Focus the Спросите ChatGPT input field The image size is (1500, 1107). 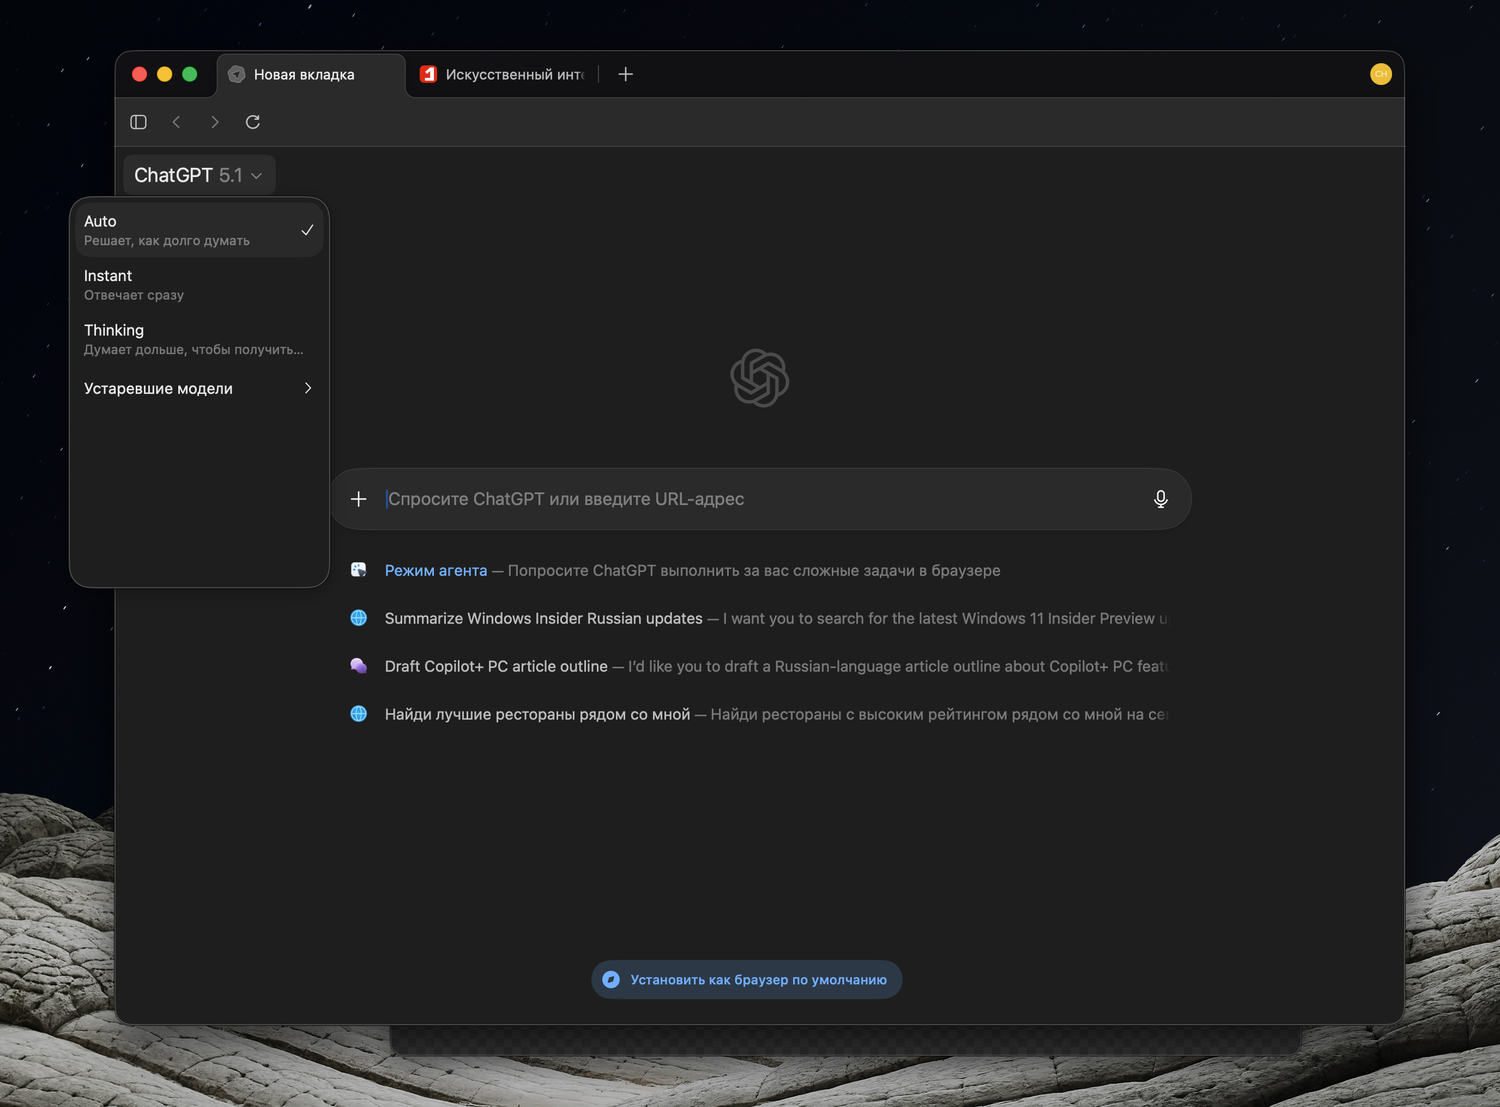click(x=760, y=499)
